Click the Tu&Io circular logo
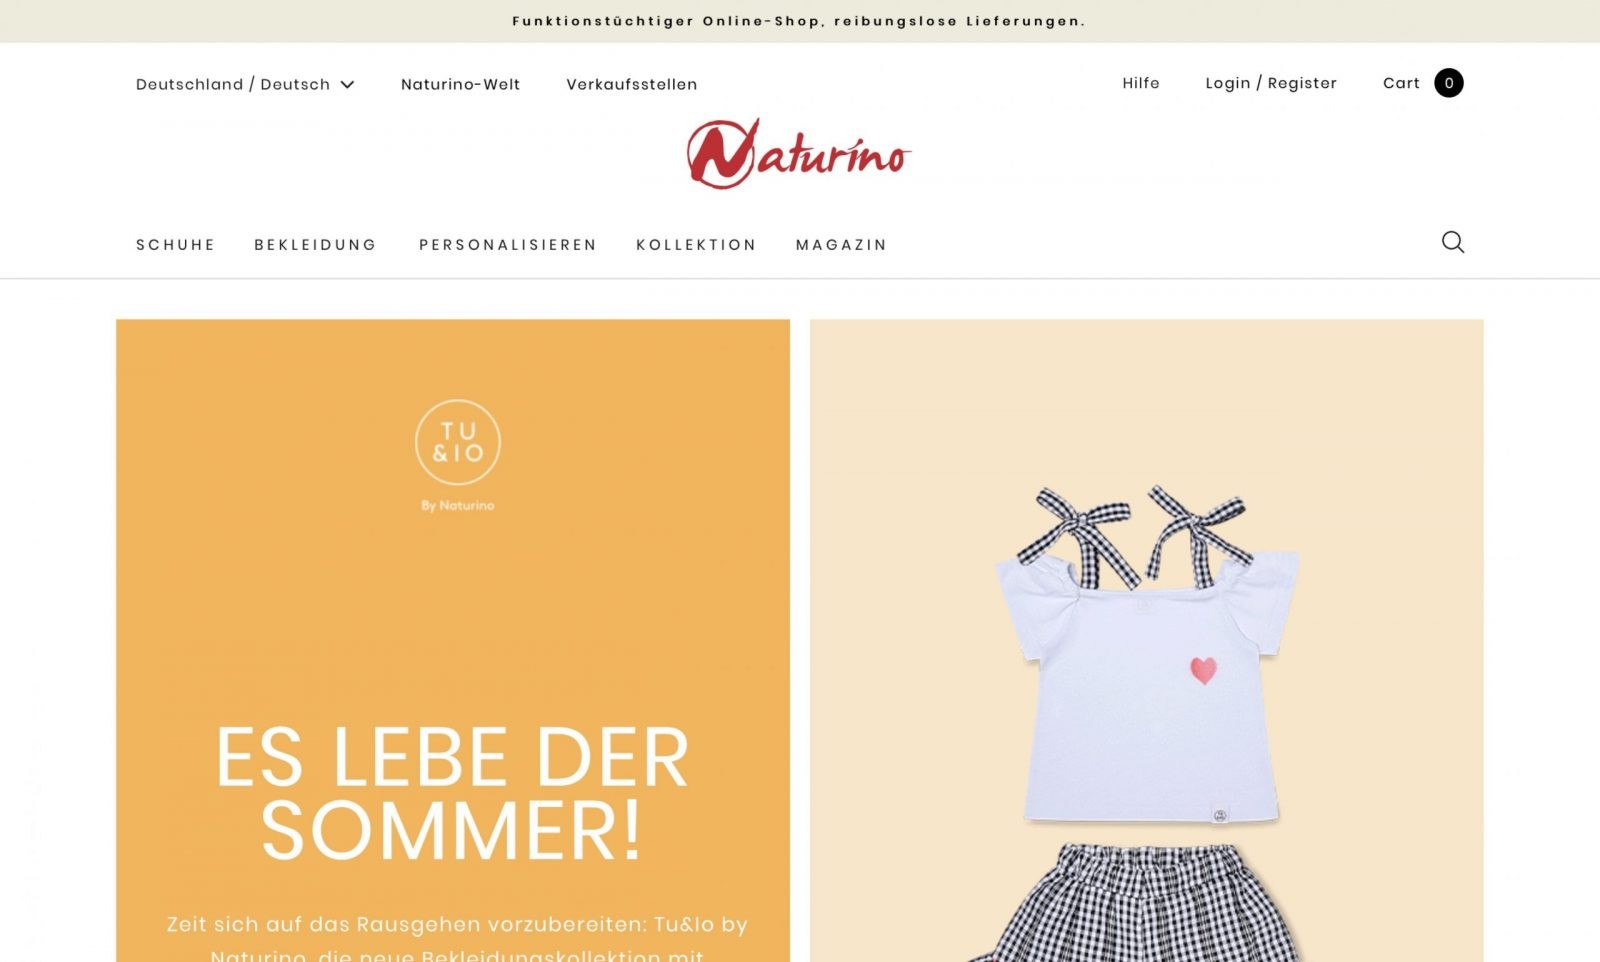Viewport: 1600px width, 962px height. pos(458,442)
